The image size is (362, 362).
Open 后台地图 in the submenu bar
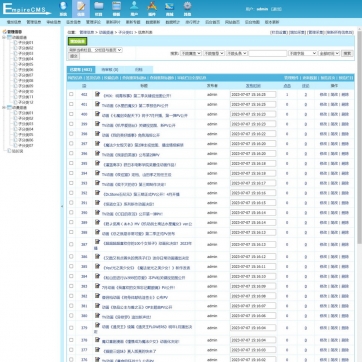click(252, 22)
